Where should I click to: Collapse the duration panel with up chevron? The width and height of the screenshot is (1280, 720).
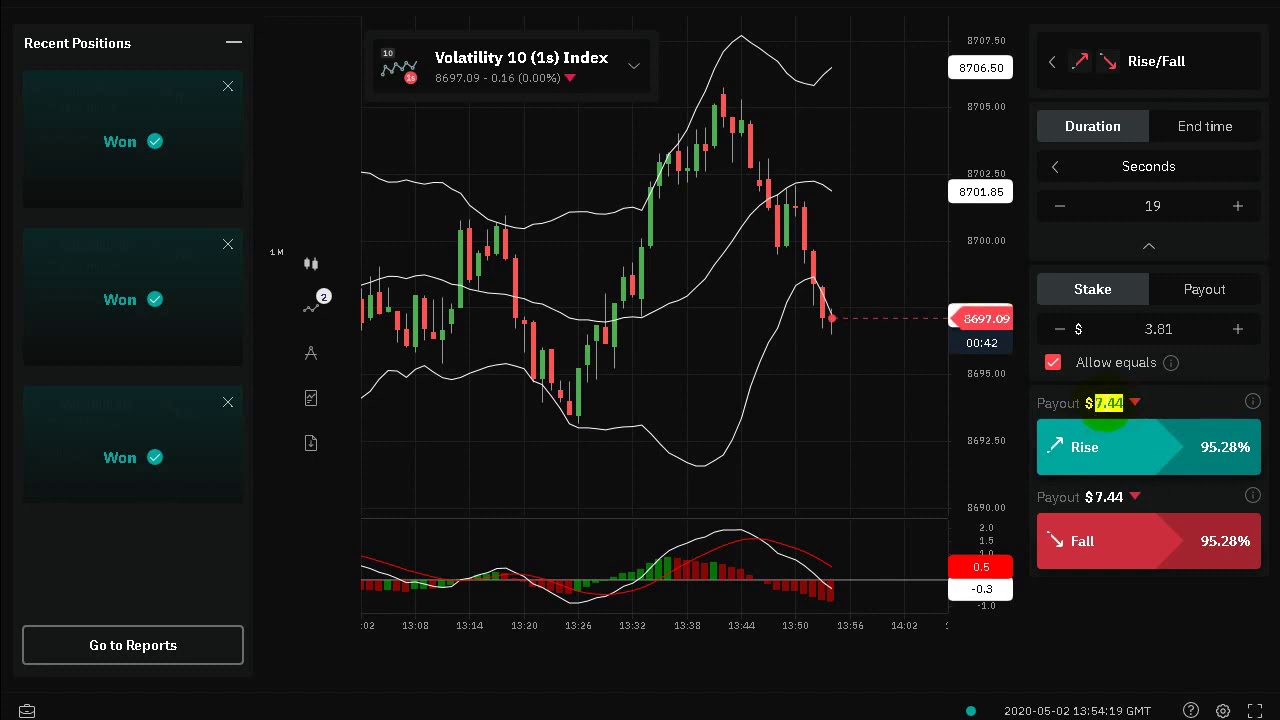tap(1149, 246)
